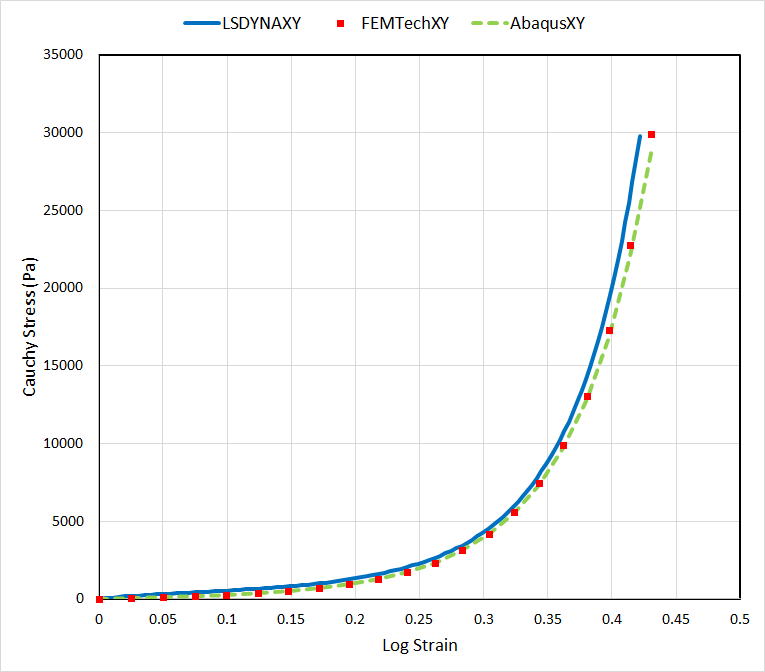Click the 0.4 x-axis tick label
The width and height of the screenshot is (765, 672).
point(611,619)
